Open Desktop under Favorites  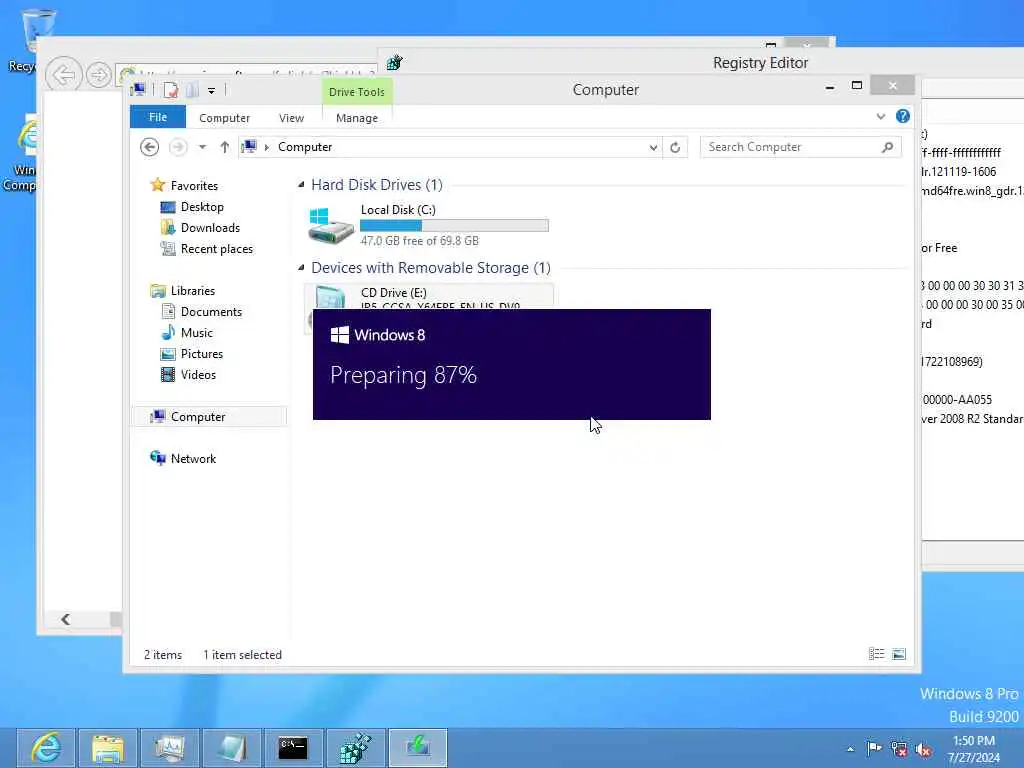(202, 207)
